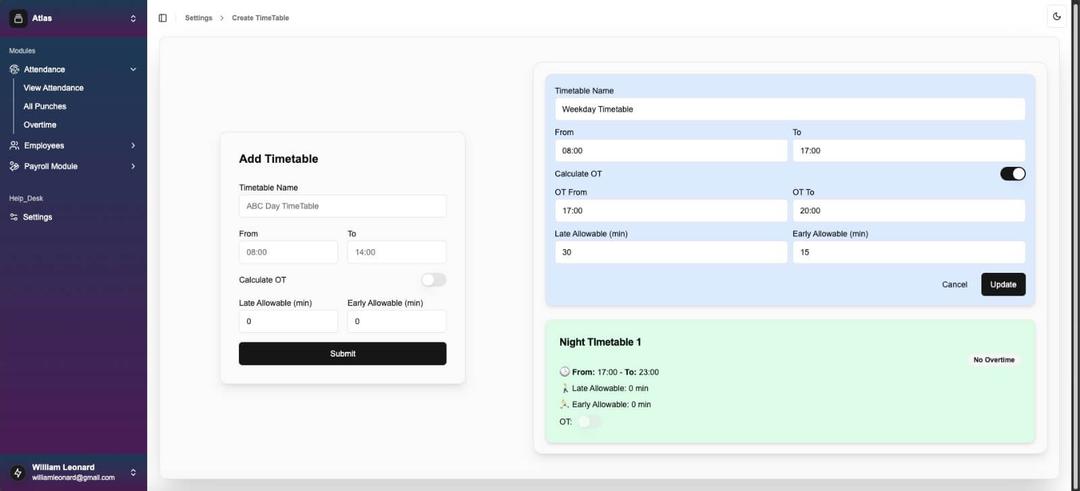Toggle OT switch on Night Timetable 1

pos(589,421)
